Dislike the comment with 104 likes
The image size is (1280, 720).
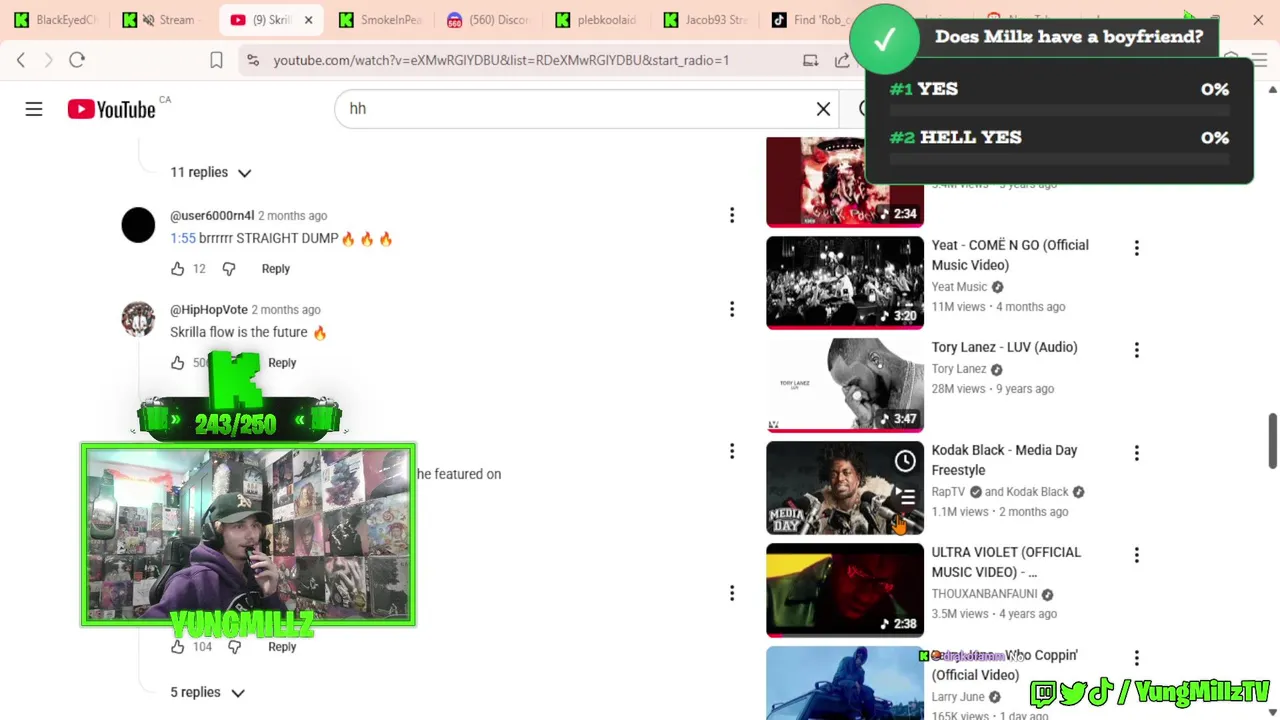click(x=235, y=646)
